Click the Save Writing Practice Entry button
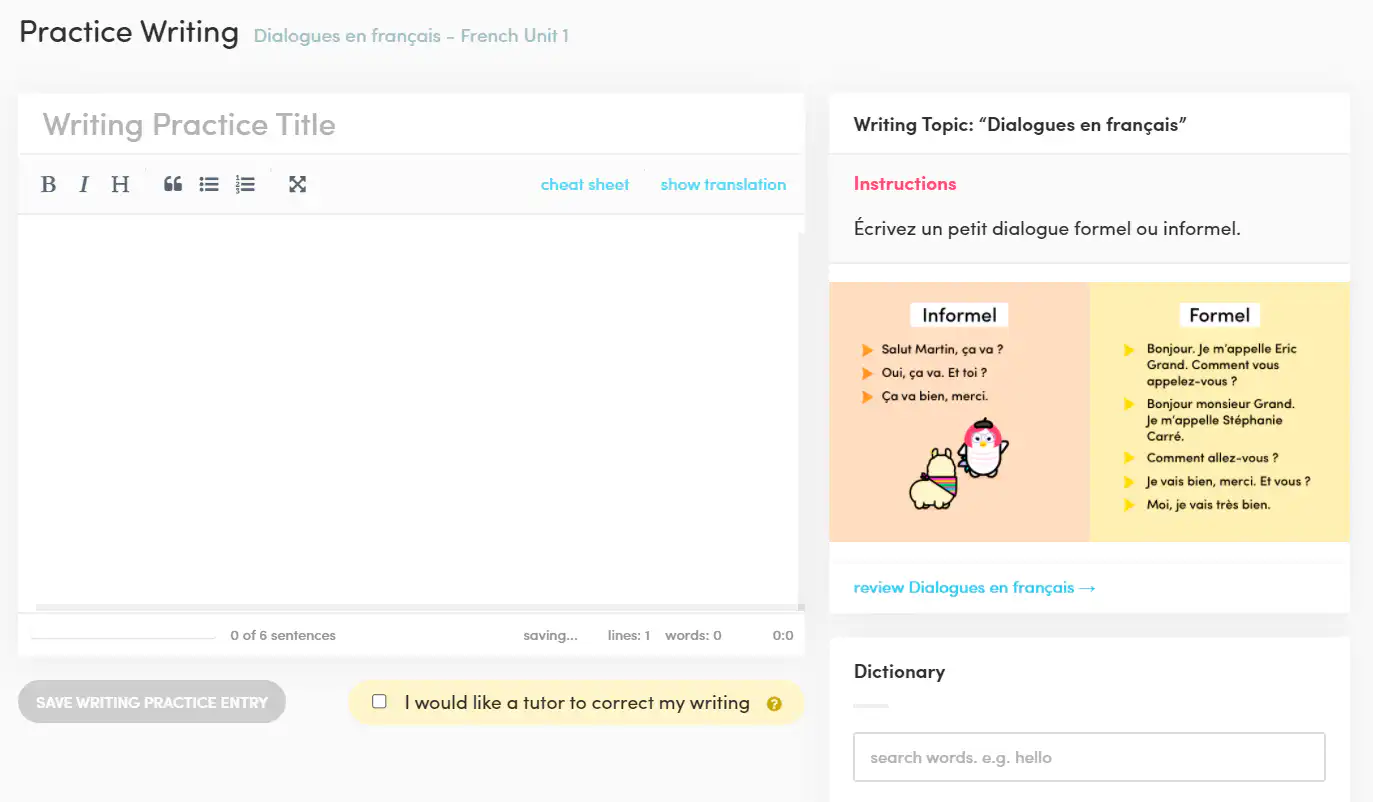The width and height of the screenshot is (1373, 802). [152, 702]
